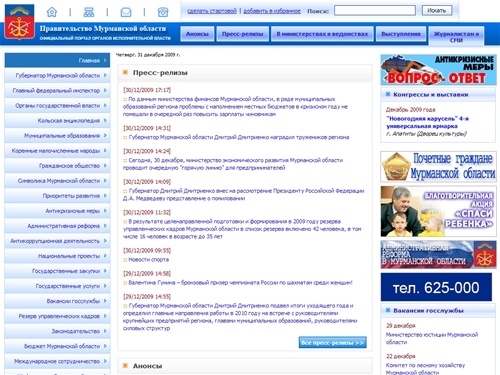500x375 pixels.
Task: Open Резерв управленческих кадров menu item
Action: coord(57,316)
